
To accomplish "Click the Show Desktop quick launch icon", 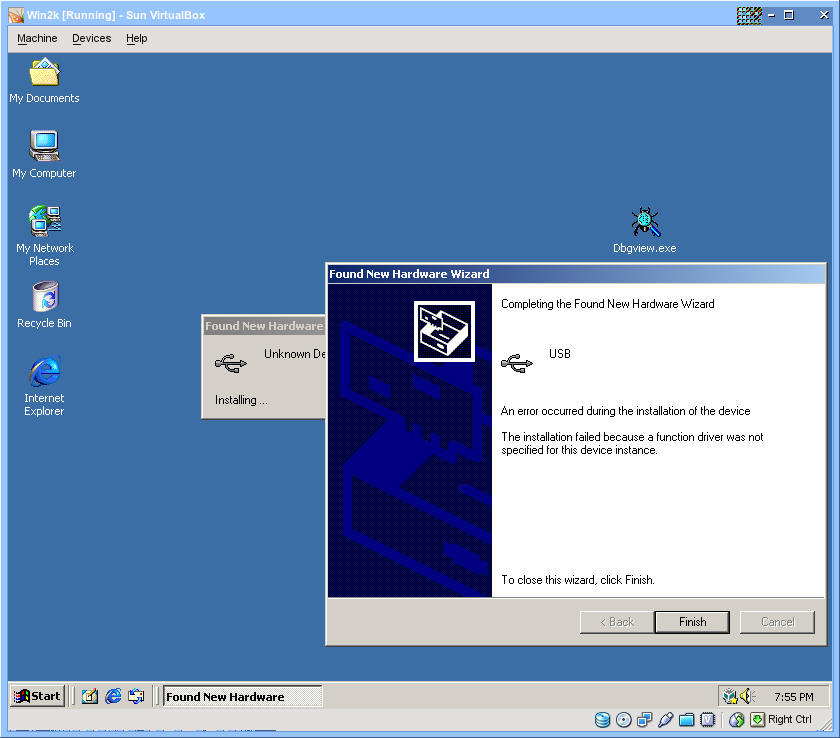I will [x=89, y=696].
